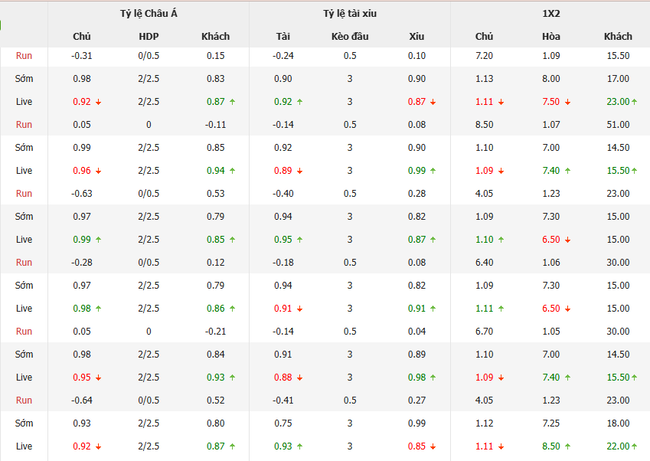The width and height of the screenshot is (650, 461).
Task: Select the 1X2 odds header
Action: coord(549,13)
